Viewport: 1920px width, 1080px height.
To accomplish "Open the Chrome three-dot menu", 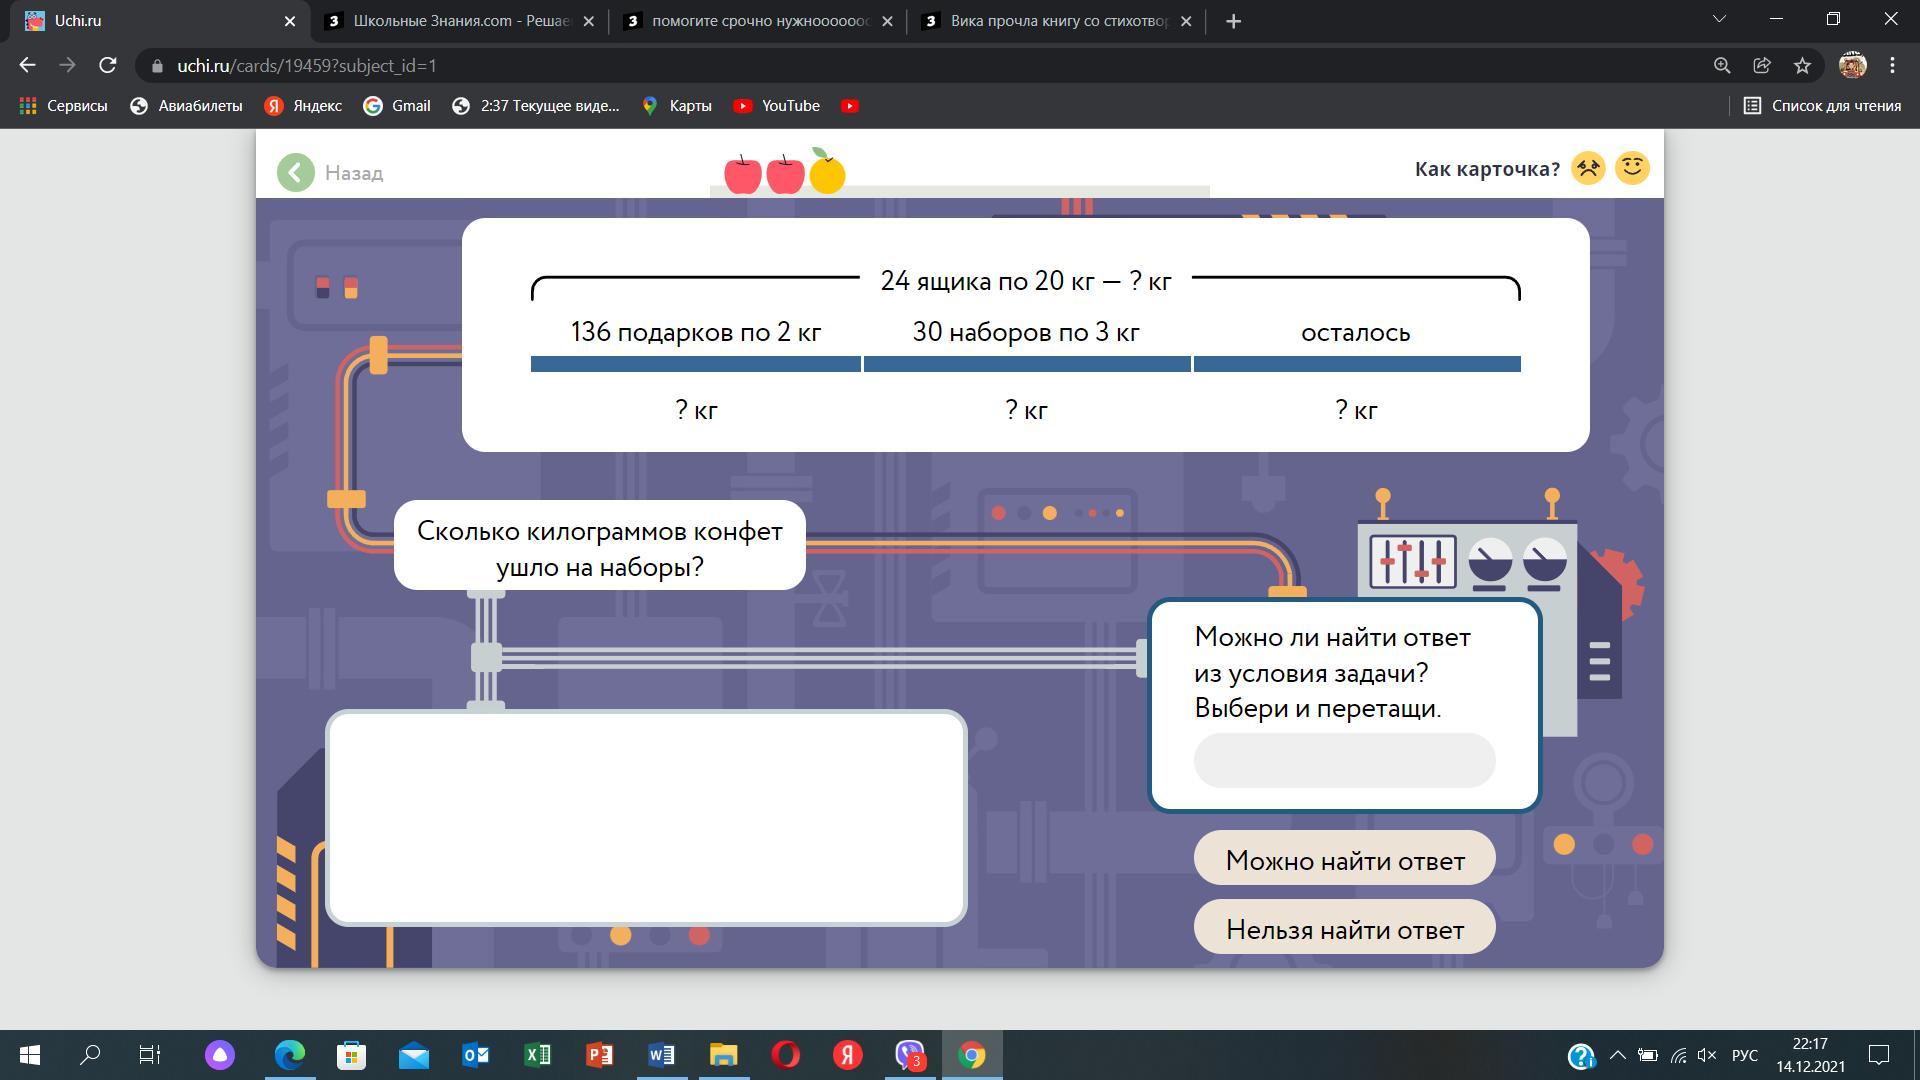I will (1892, 66).
